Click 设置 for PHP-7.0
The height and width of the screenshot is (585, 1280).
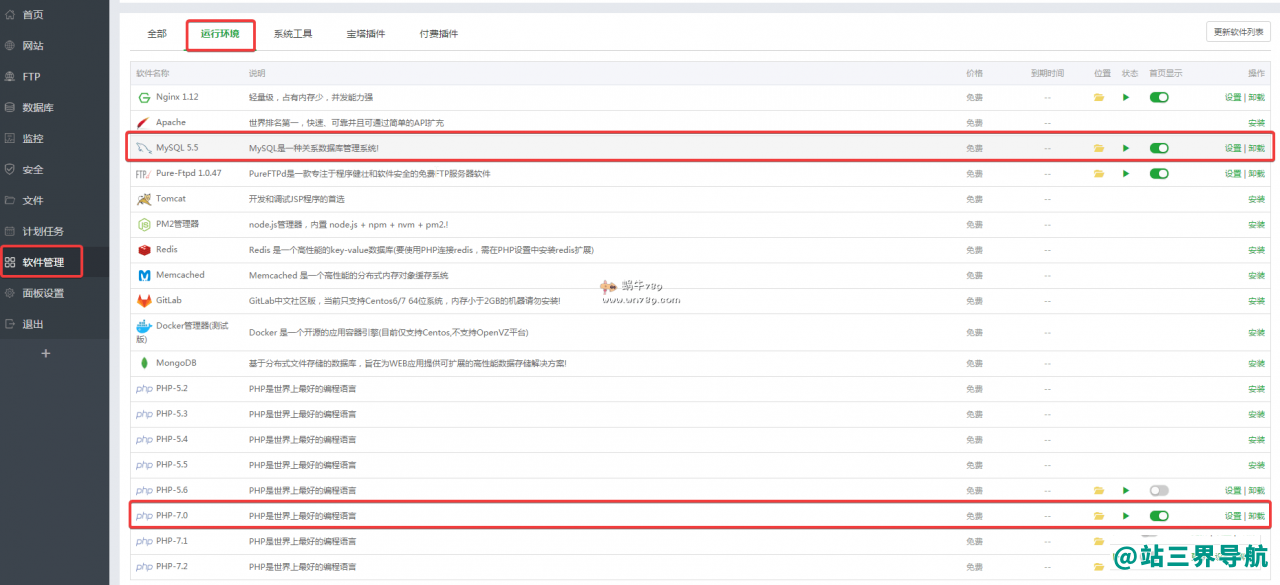coord(1233,516)
